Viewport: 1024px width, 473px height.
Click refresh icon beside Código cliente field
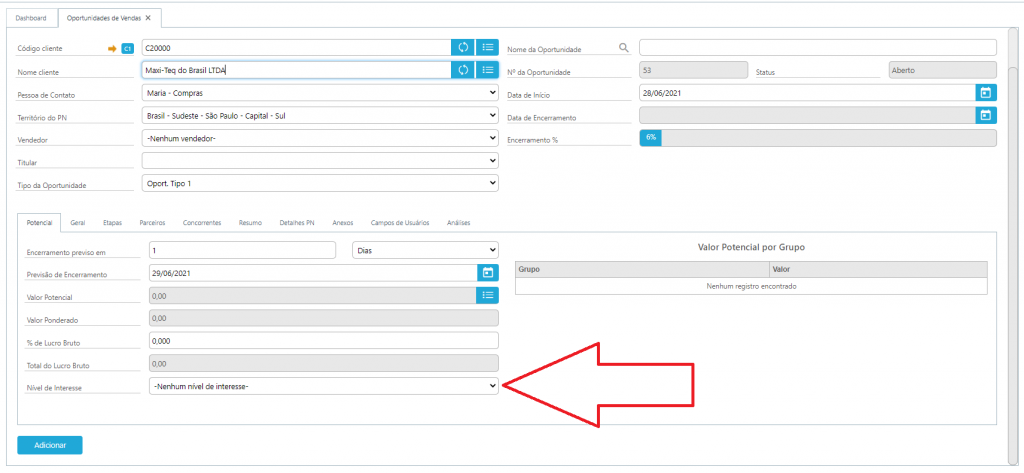coord(463,47)
